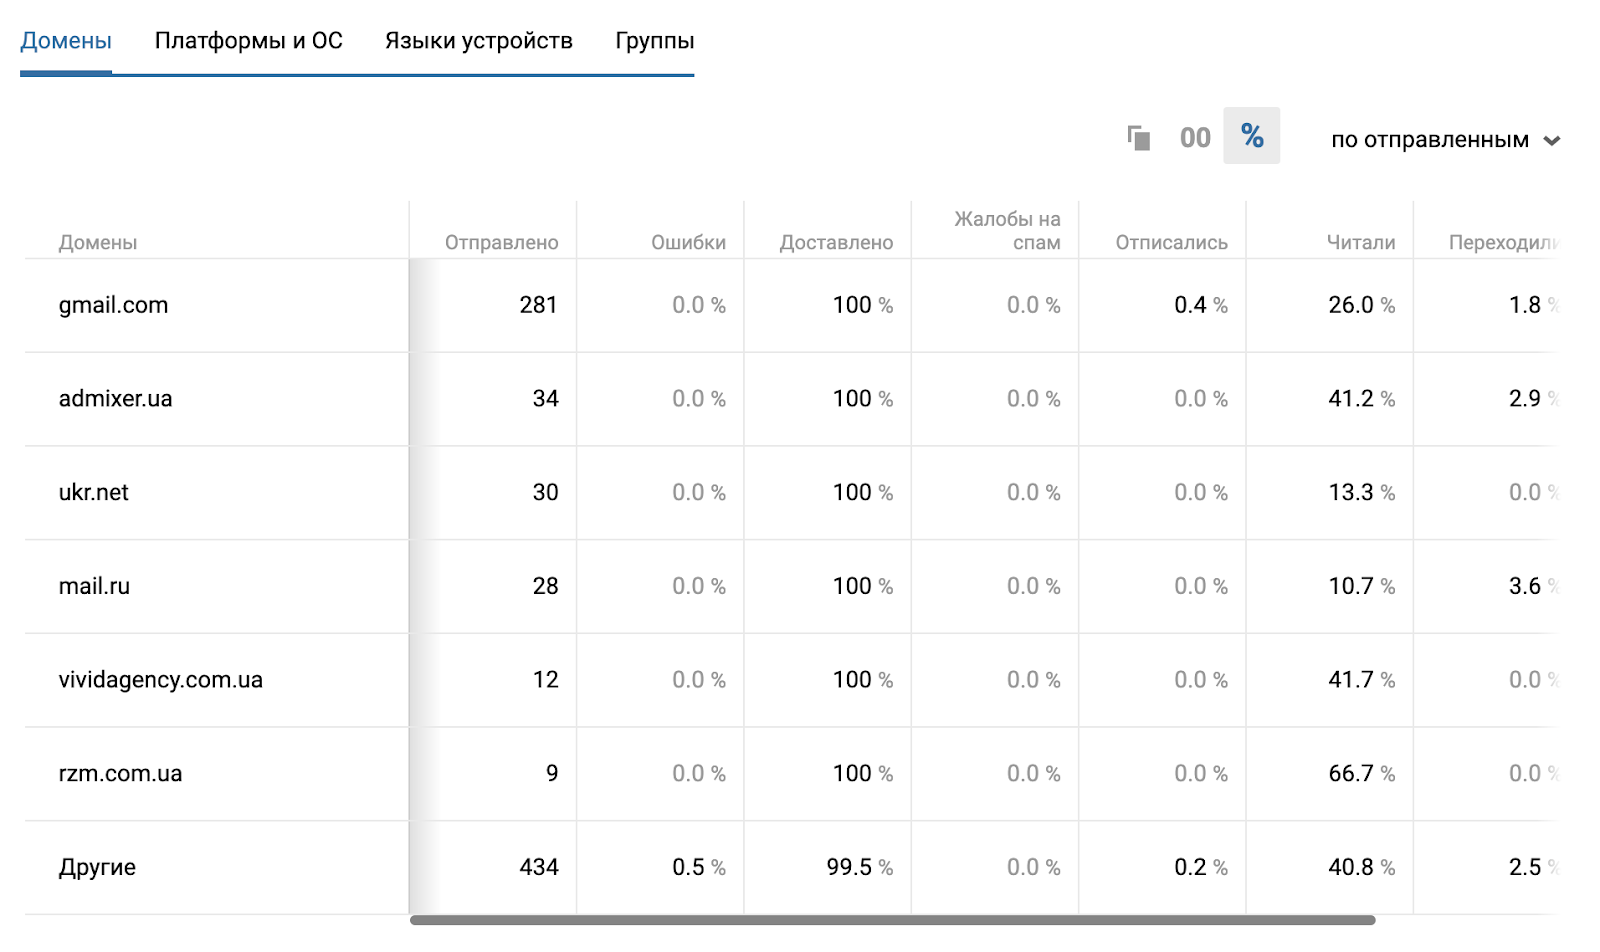Click the 99.5 % delivered value

click(860, 868)
